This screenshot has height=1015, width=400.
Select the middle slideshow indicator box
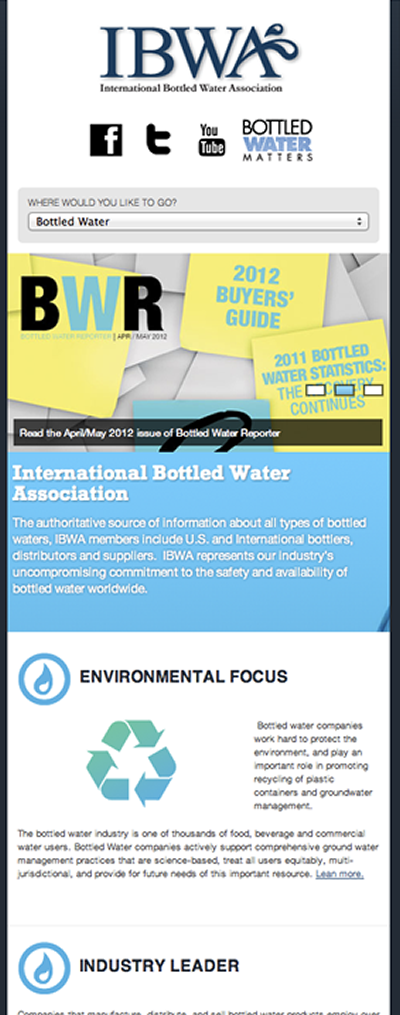(344, 390)
